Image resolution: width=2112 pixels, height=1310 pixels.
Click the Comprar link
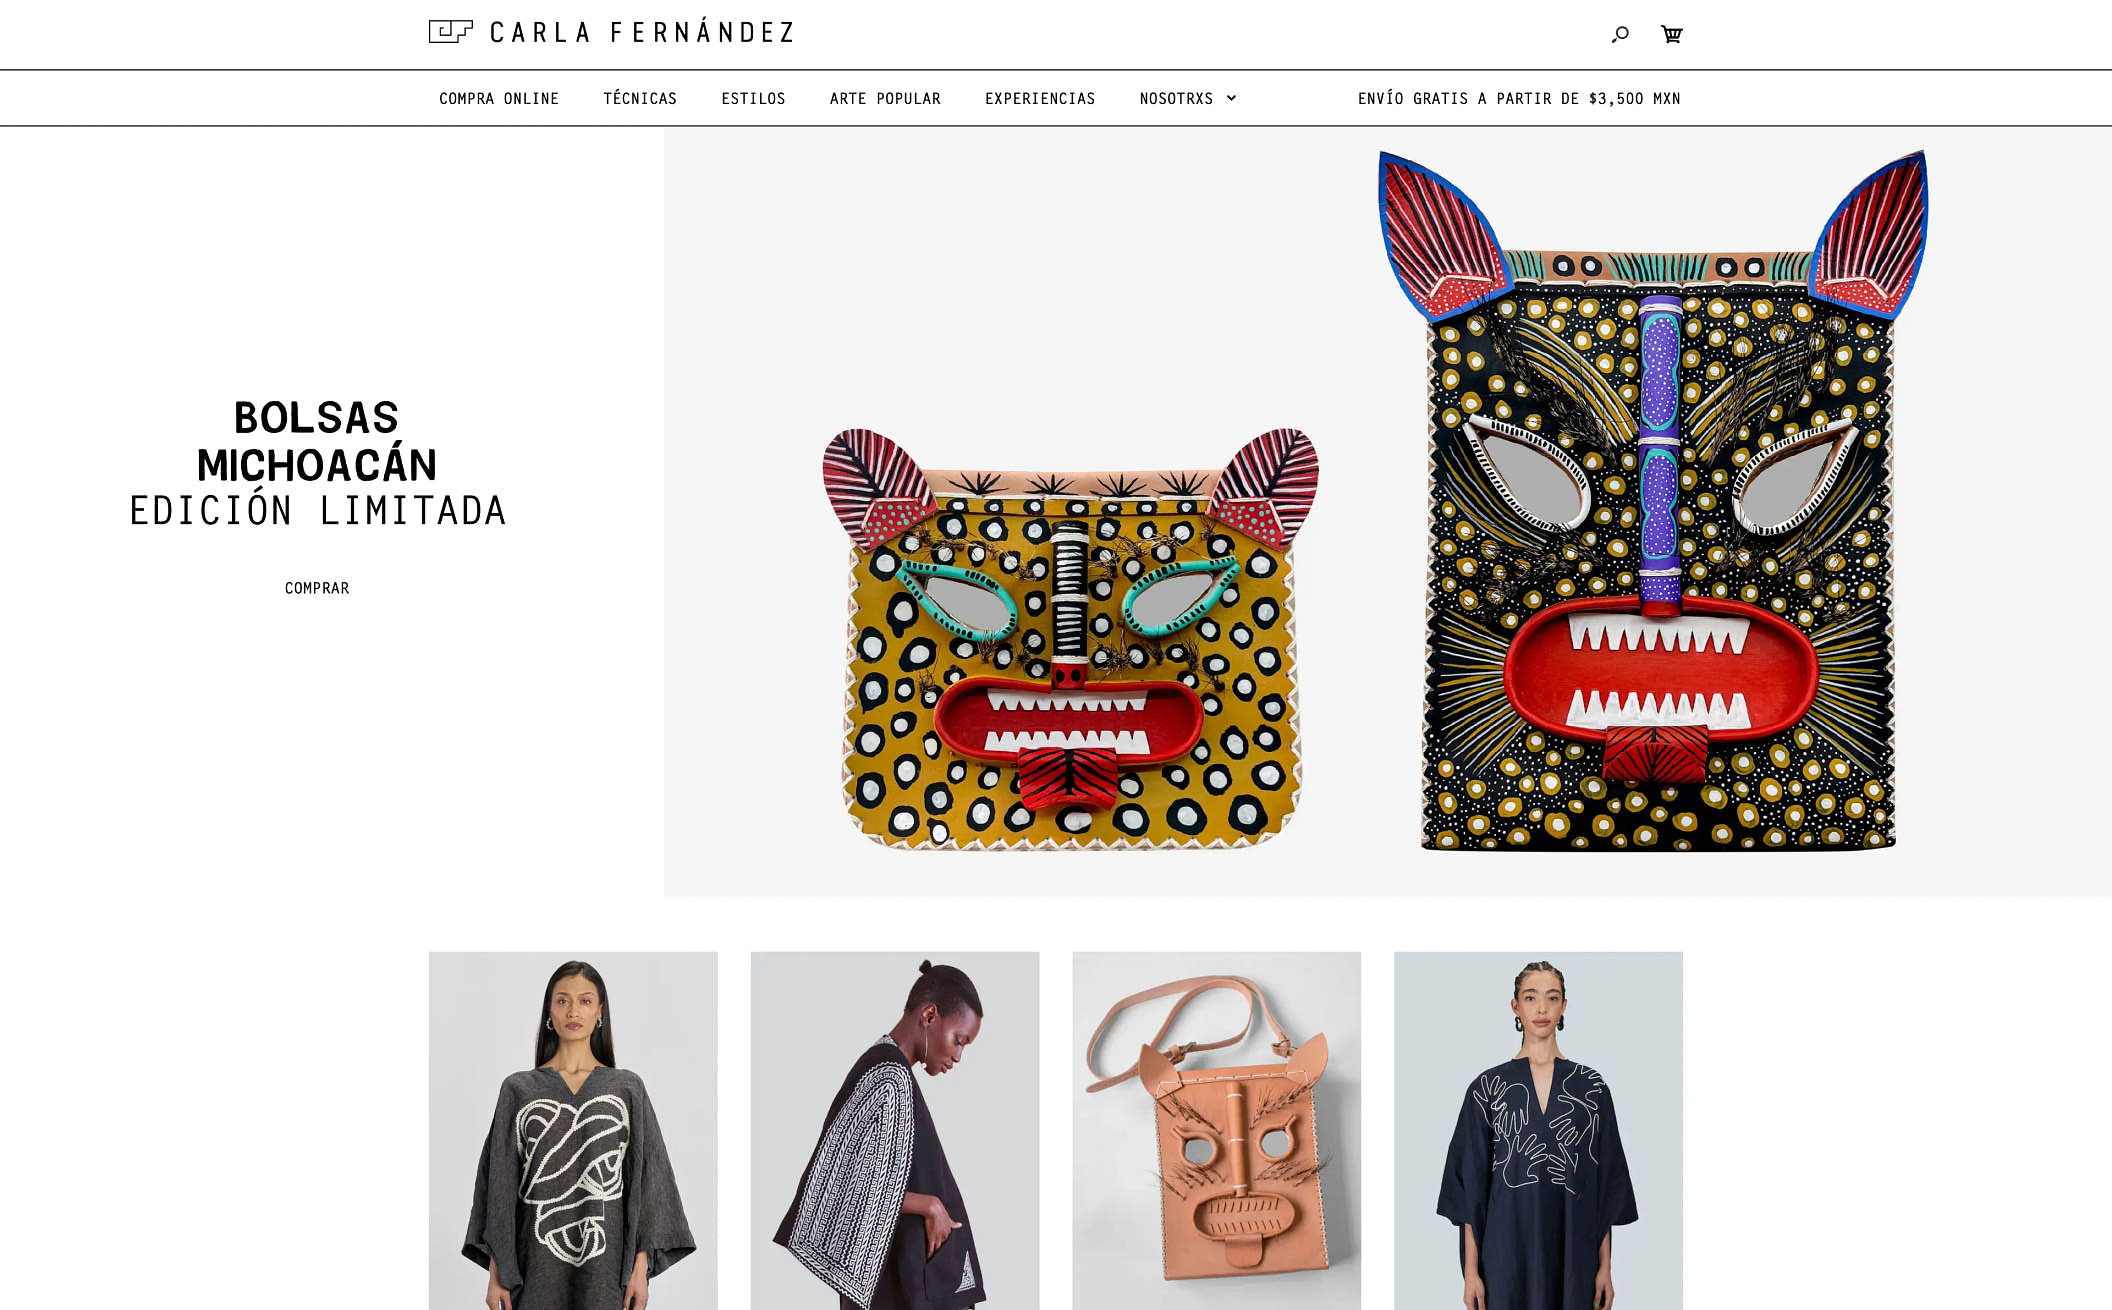point(317,588)
